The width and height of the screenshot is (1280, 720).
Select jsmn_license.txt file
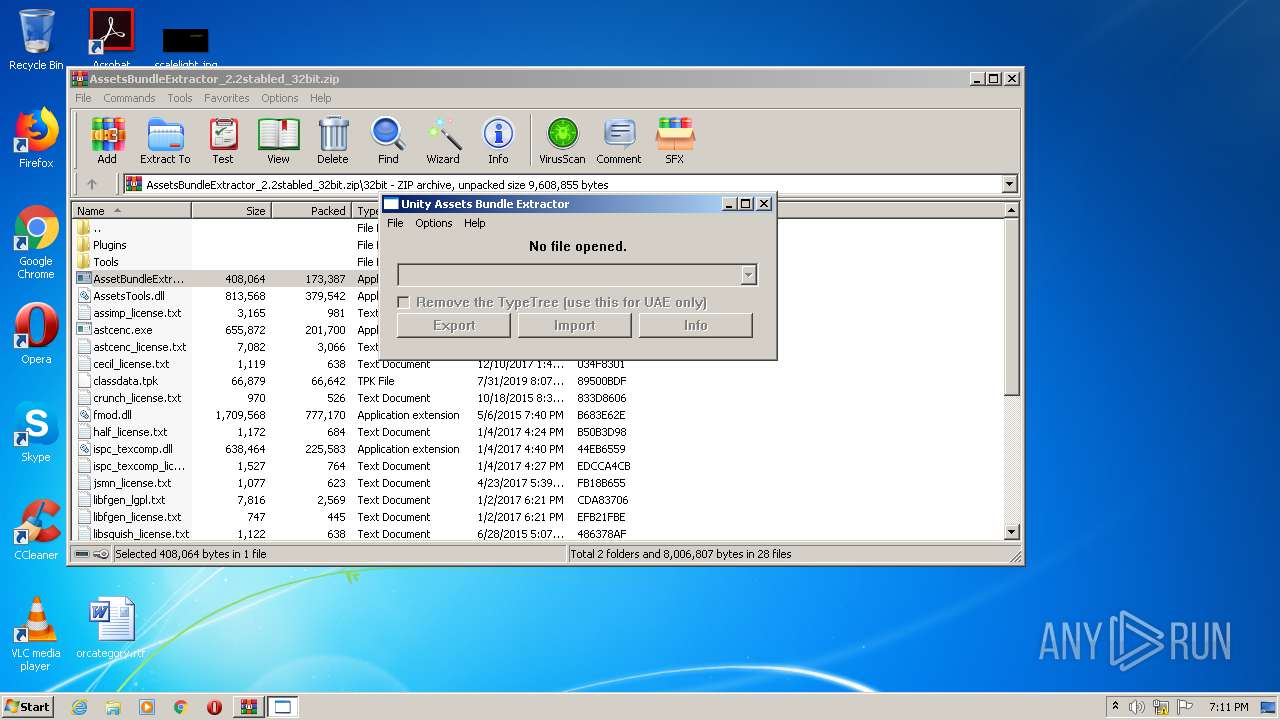132,483
